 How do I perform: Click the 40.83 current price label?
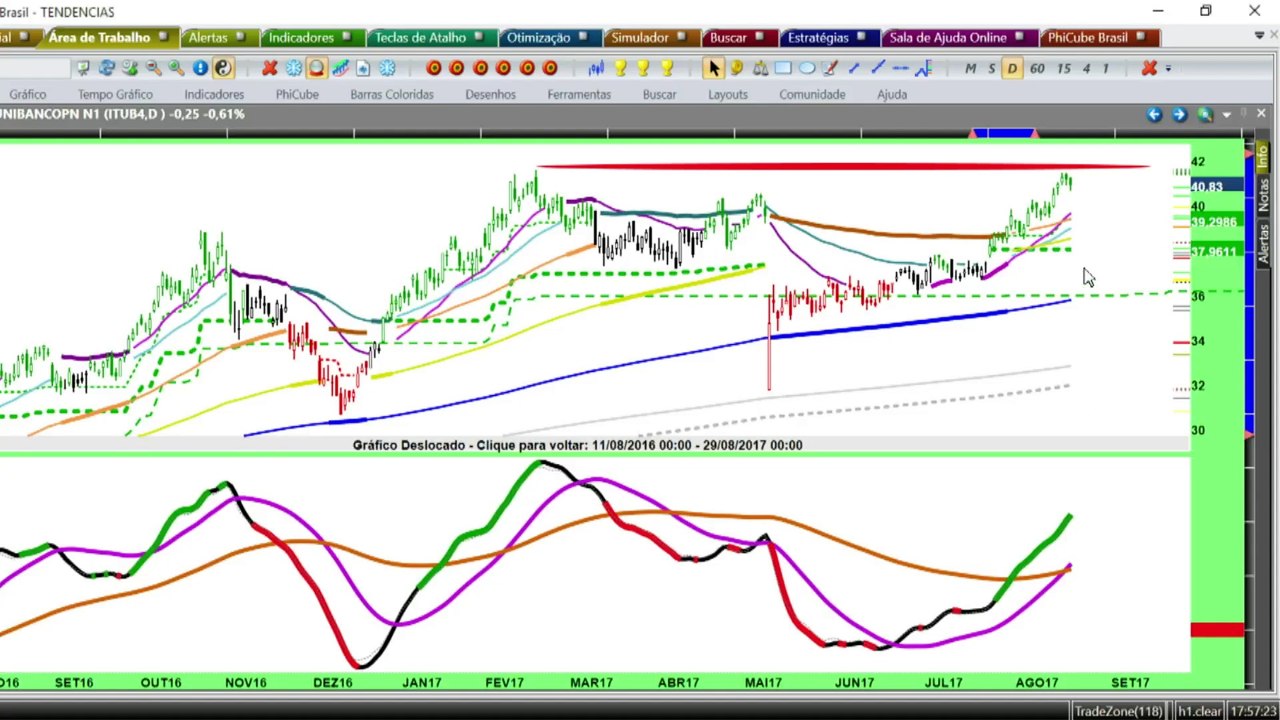[x=1215, y=186]
